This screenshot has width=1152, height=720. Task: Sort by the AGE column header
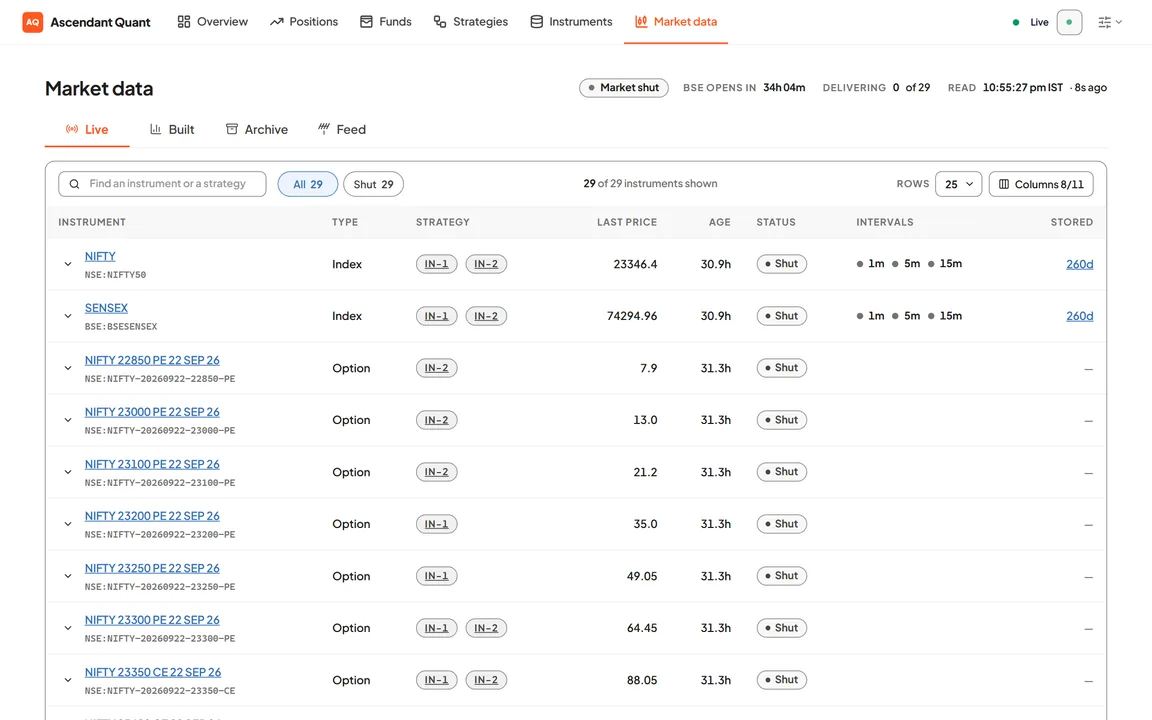pyautogui.click(x=719, y=222)
